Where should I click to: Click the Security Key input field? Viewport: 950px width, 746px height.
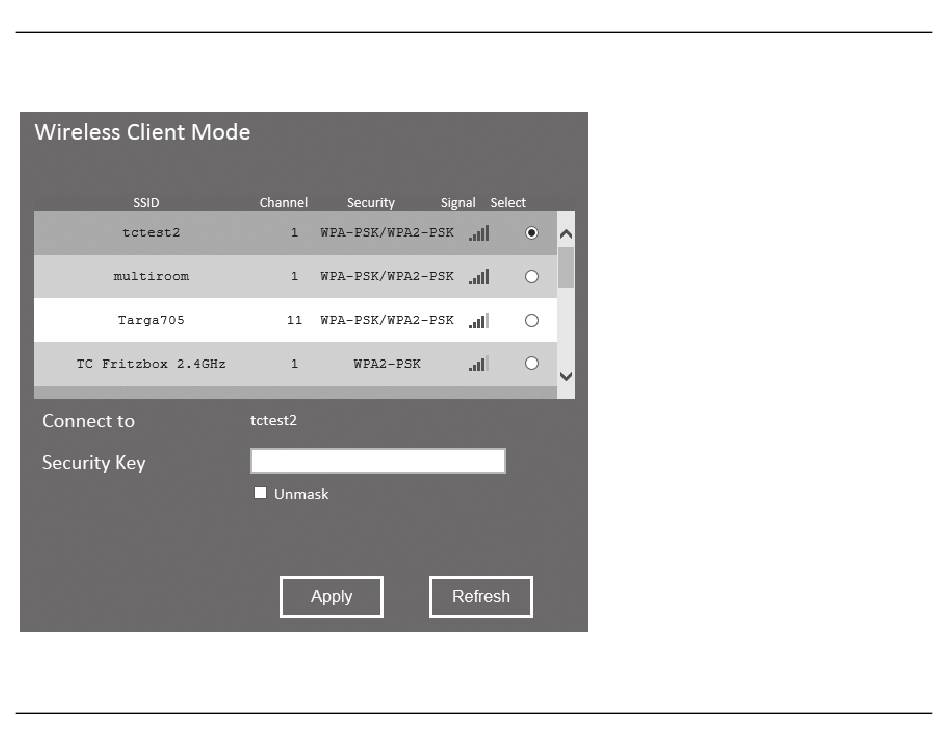(377, 461)
